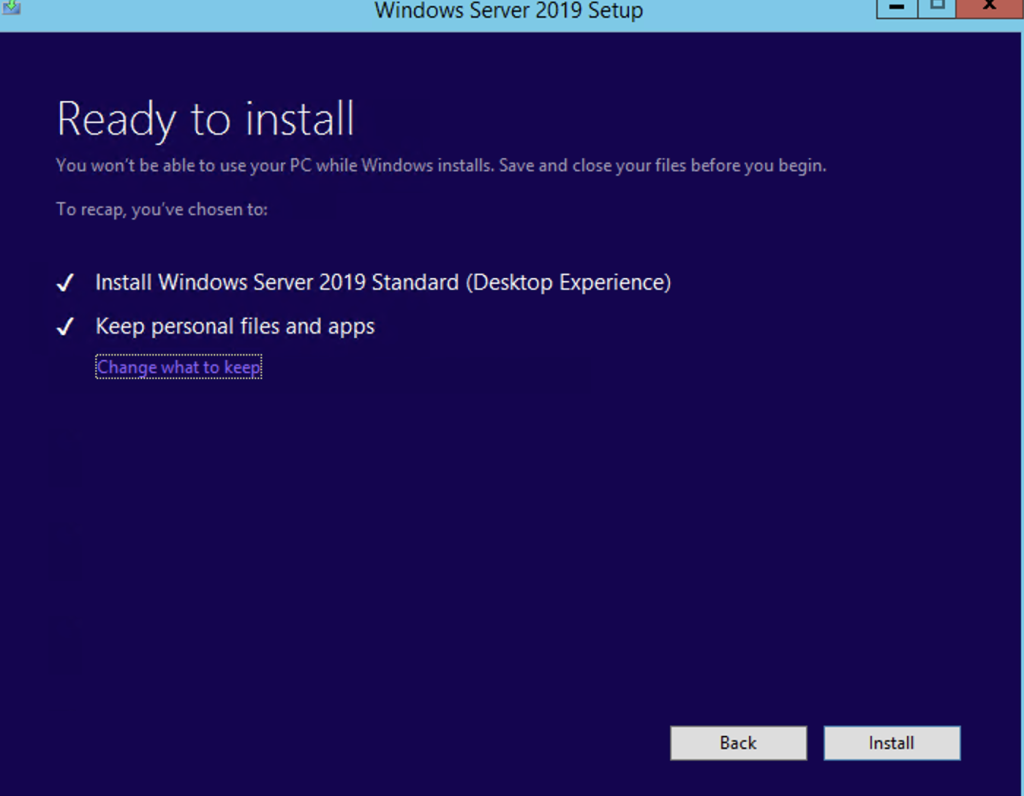
Task: Go back with the Back button
Action: [x=738, y=743]
